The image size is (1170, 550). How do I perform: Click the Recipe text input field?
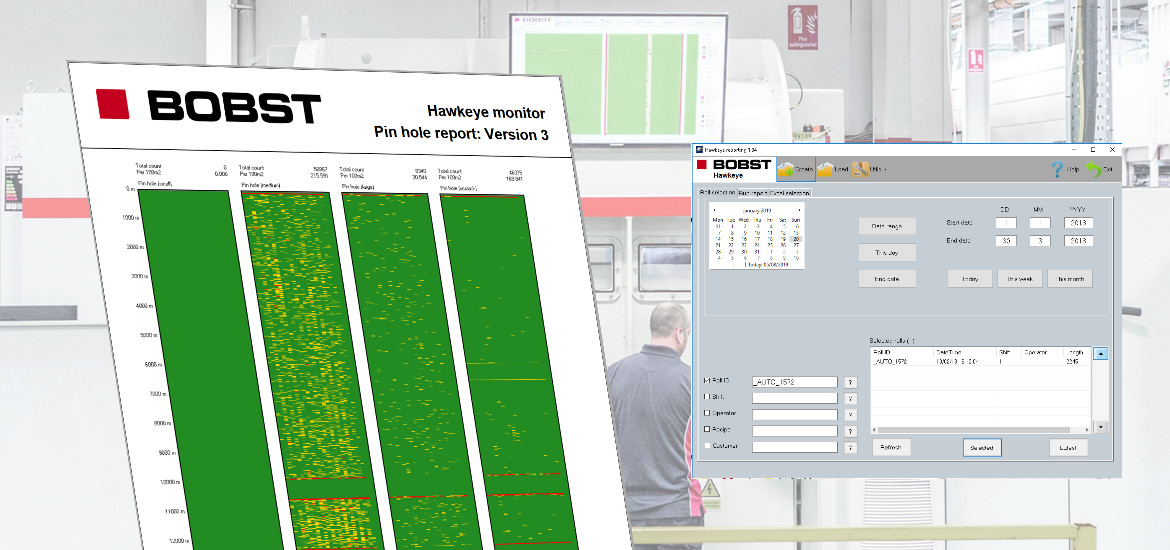(x=795, y=431)
